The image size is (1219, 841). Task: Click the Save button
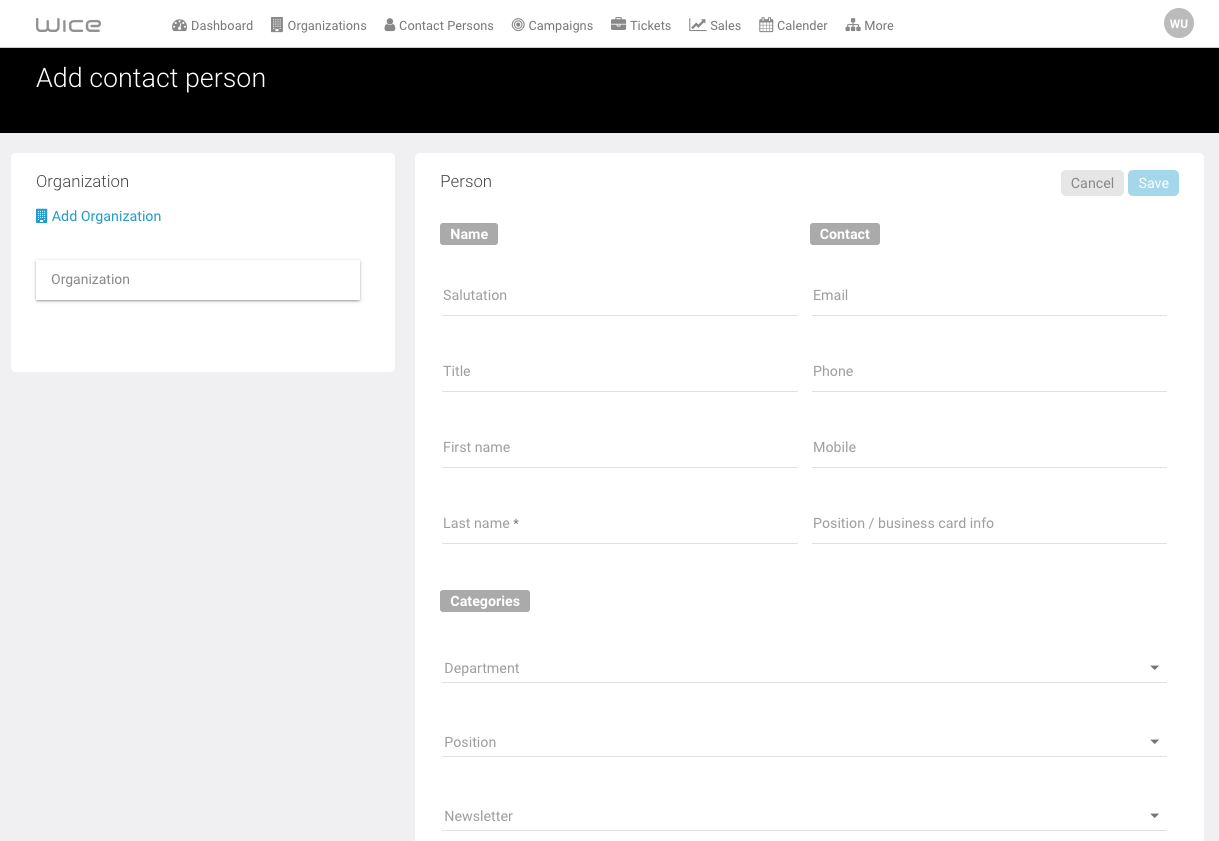[x=1153, y=183]
